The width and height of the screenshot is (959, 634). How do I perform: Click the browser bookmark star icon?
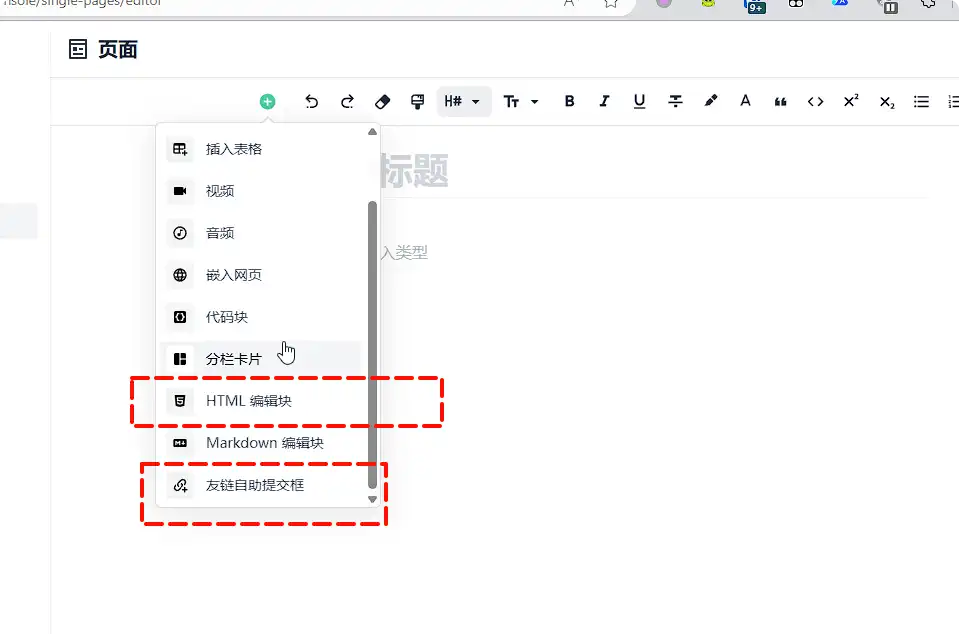610,4
